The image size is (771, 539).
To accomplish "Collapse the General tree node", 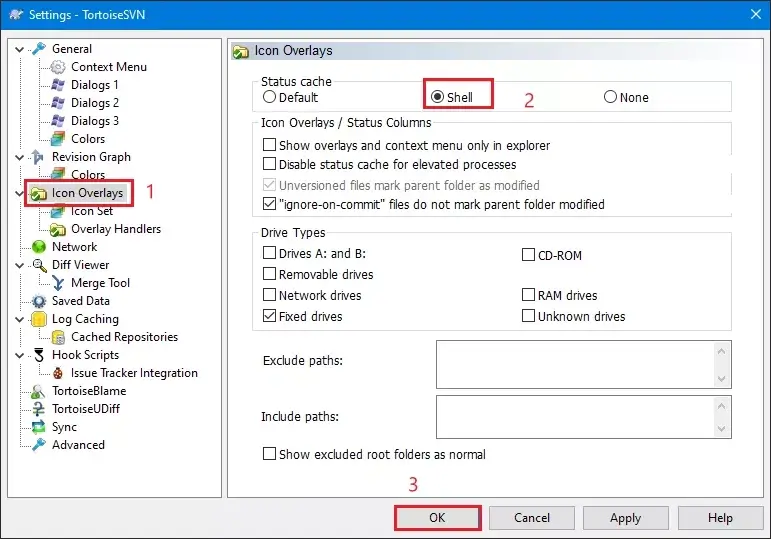I will pos(20,49).
